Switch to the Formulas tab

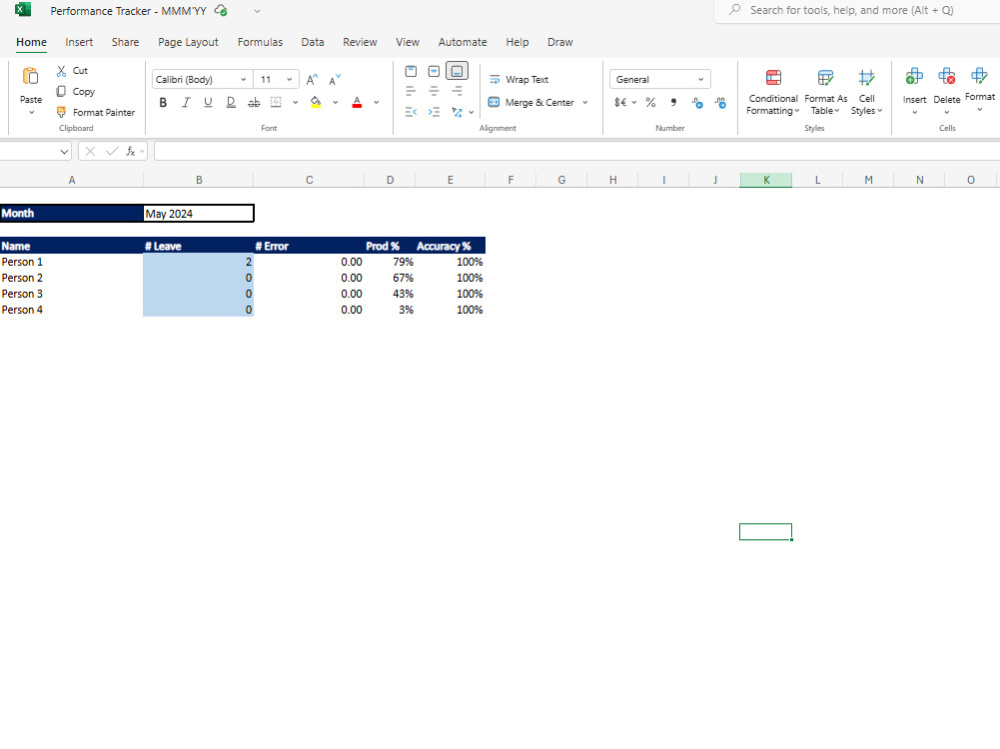pyautogui.click(x=260, y=42)
